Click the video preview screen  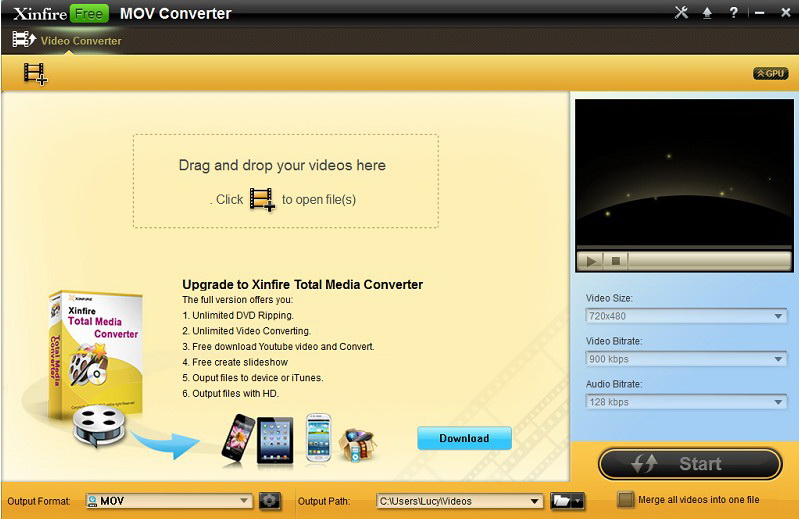pyautogui.click(x=684, y=173)
